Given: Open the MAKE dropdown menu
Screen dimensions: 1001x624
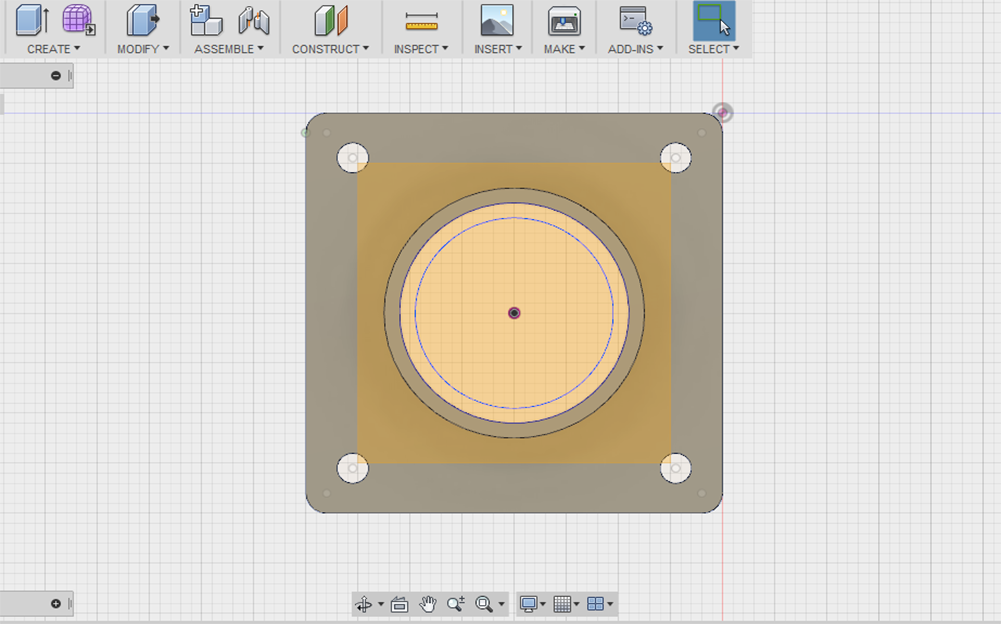Looking at the screenshot, I should coord(564,49).
